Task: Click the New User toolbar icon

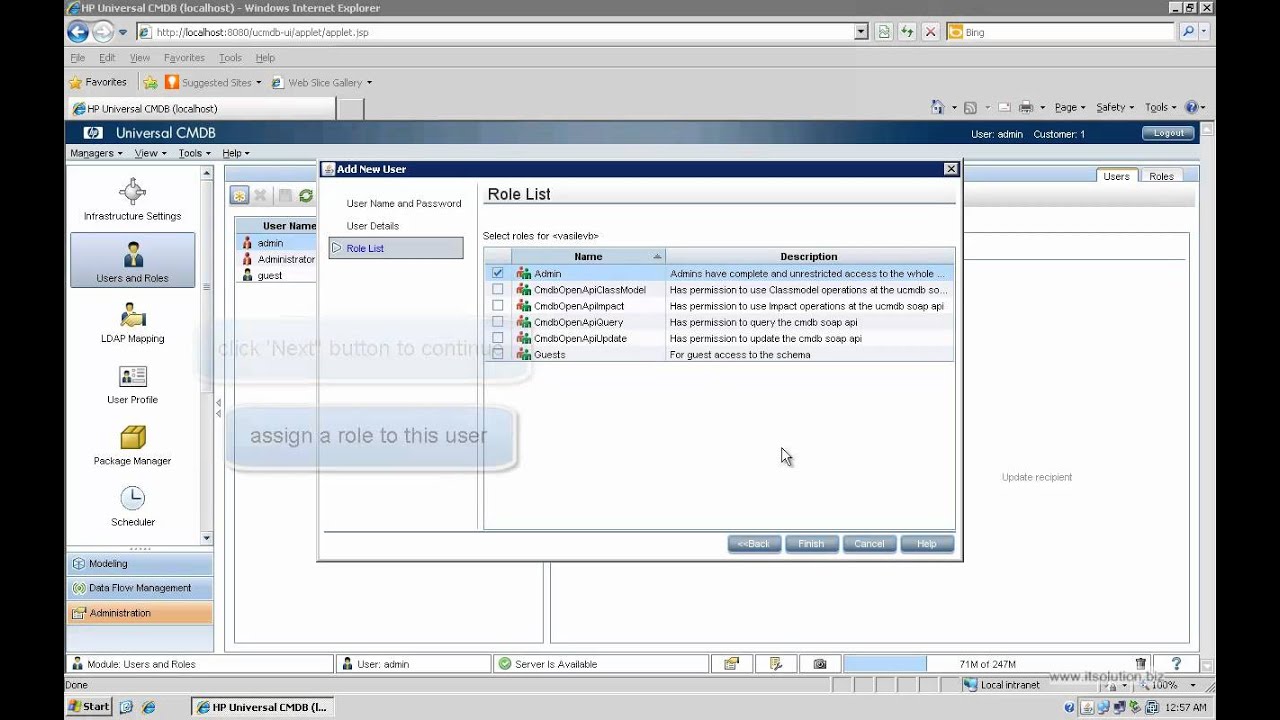Action: tap(239, 196)
